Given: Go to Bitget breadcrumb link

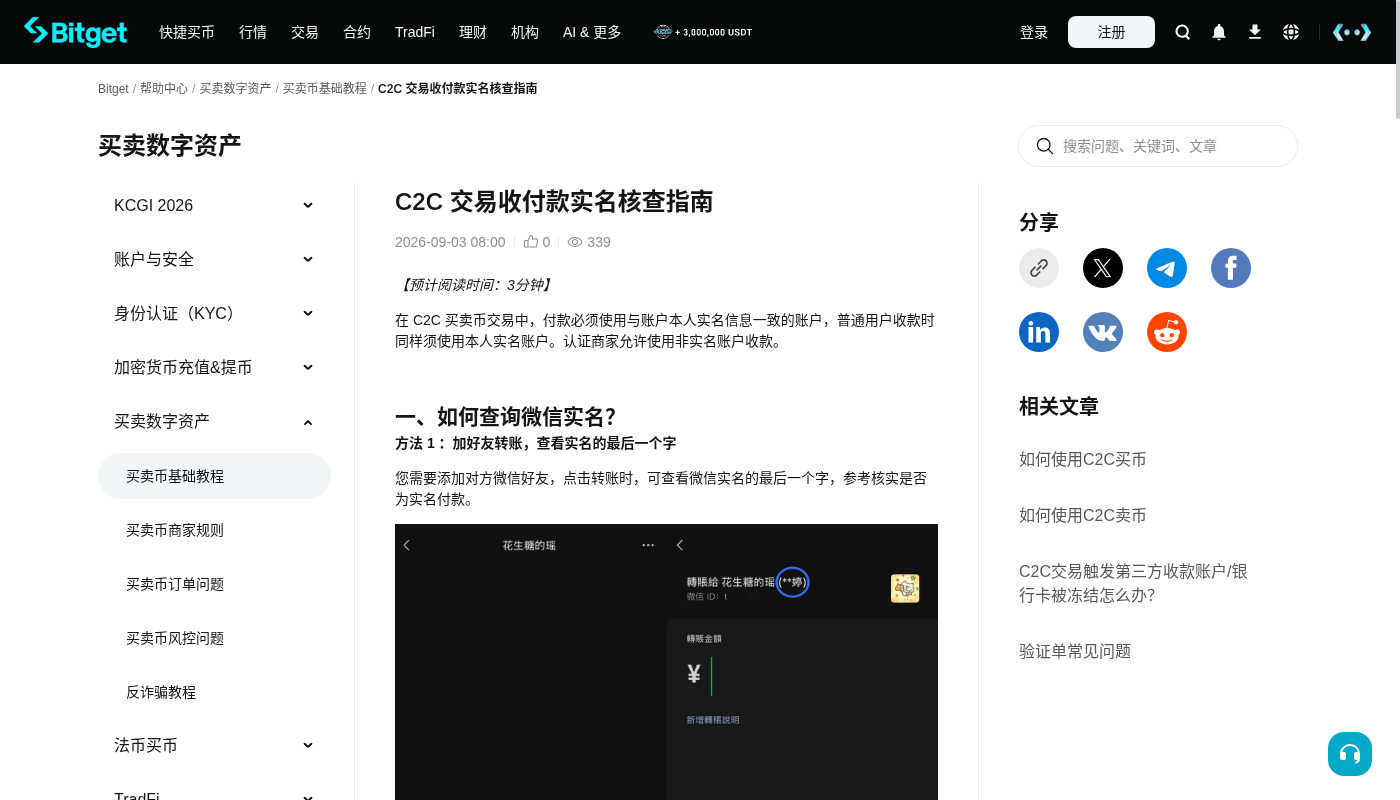Looking at the screenshot, I should point(113,89).
